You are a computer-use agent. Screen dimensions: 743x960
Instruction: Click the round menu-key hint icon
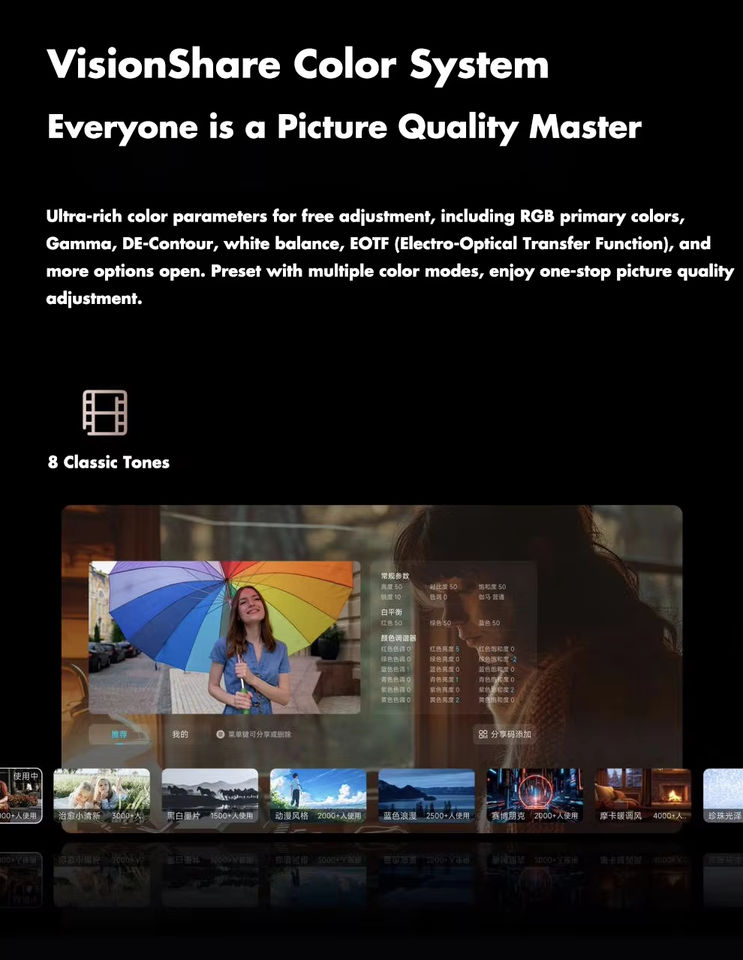coord(220,734)
